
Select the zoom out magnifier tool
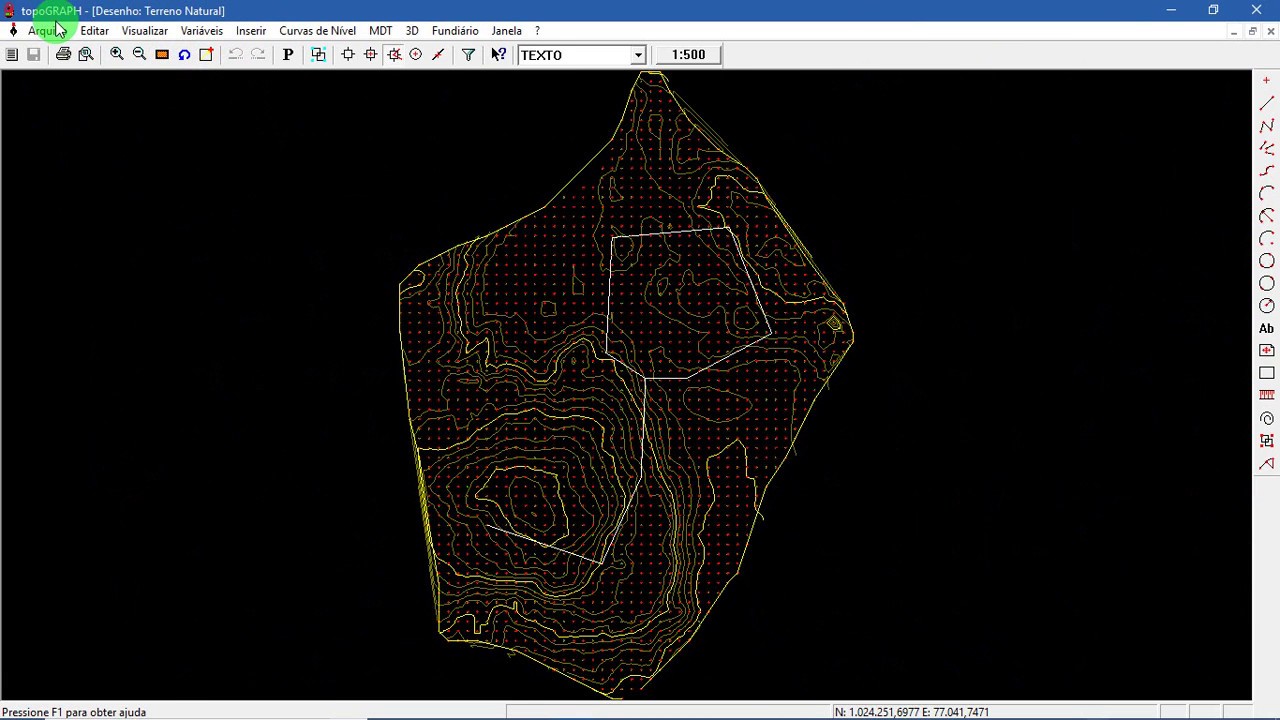(139, 55)
